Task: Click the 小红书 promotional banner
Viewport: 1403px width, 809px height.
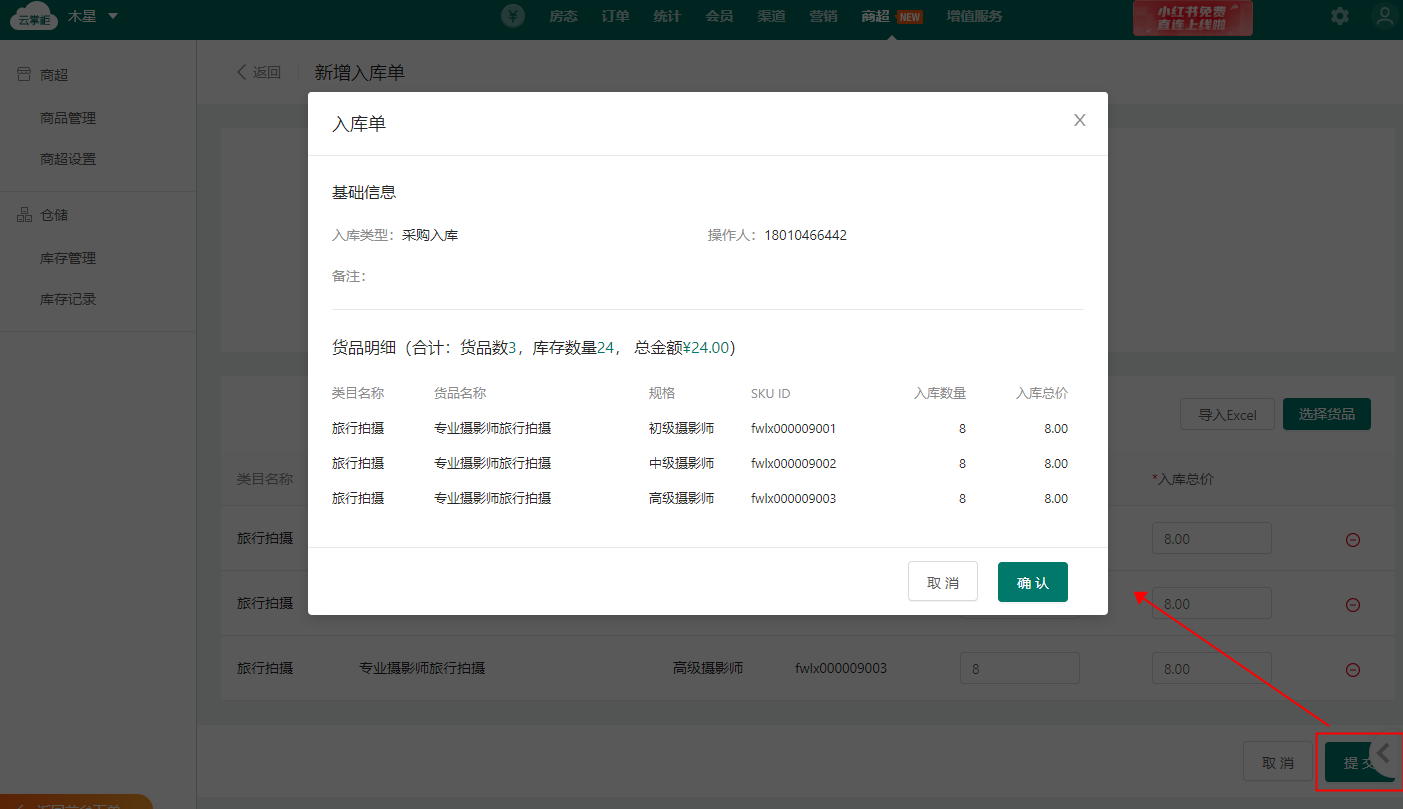Action: pos(1192,17)
